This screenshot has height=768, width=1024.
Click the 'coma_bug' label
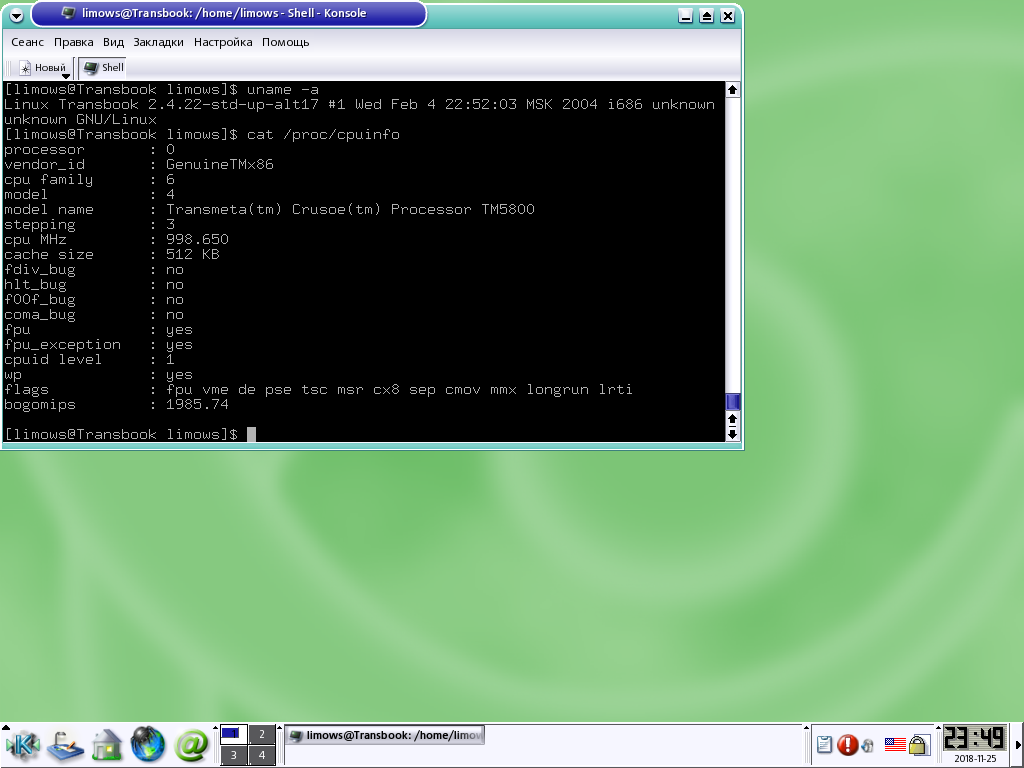pyautogui.click(x=39, y=315)
